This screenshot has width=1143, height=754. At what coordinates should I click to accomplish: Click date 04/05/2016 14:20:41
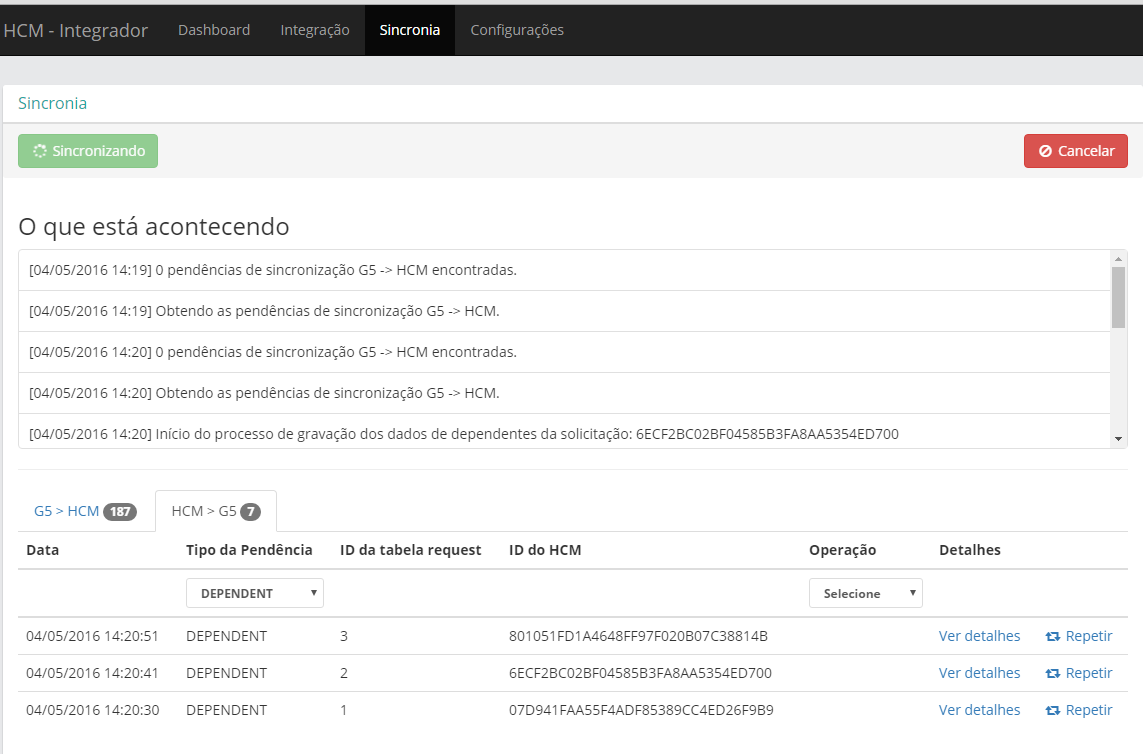(93, 673)
